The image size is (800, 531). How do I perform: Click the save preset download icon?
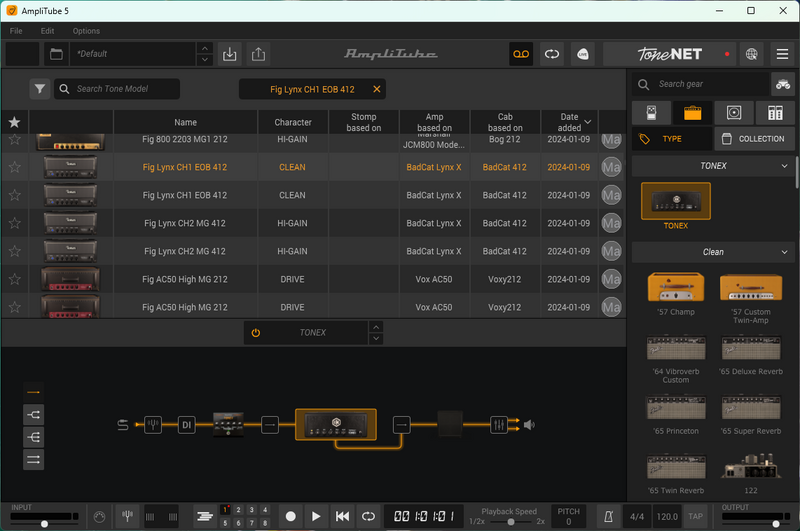pos(230,54)
